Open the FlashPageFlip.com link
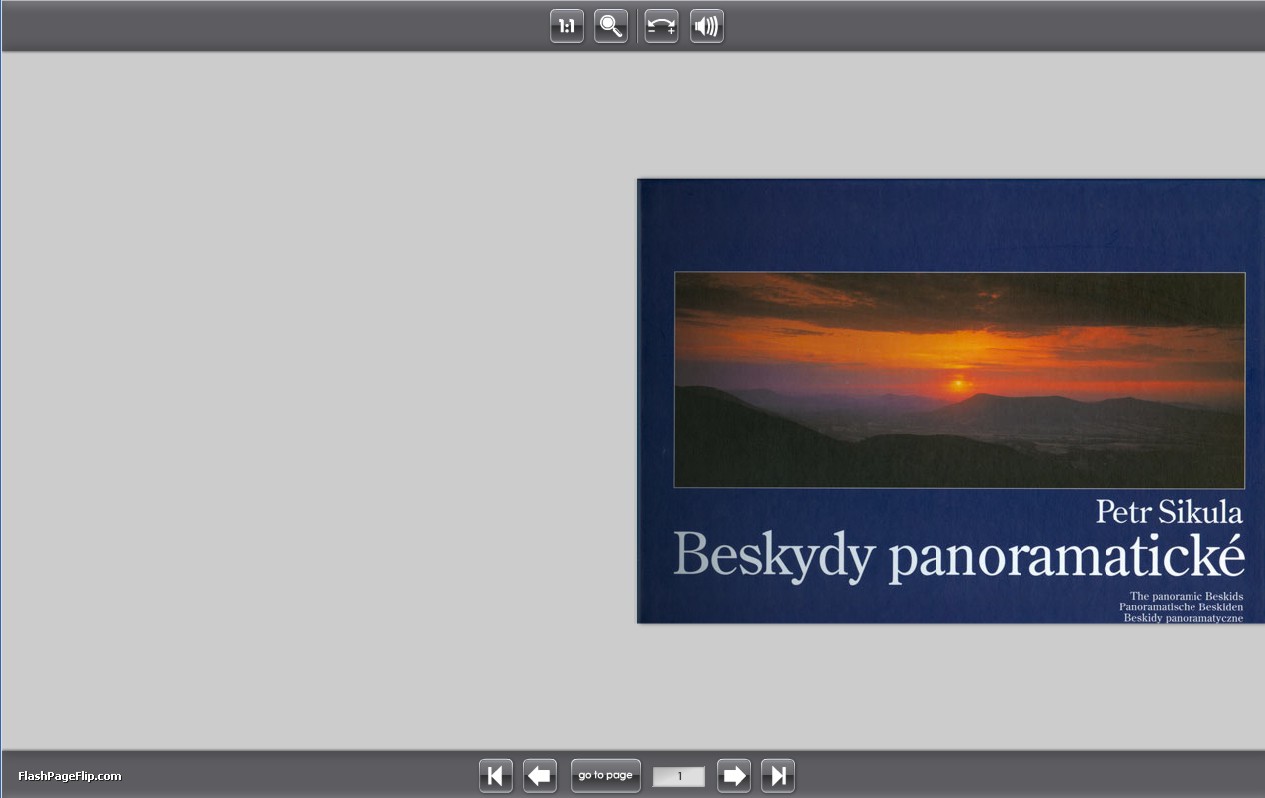Image resolution: width=1265 pixels, height=798 pixels. pos(70,776)
